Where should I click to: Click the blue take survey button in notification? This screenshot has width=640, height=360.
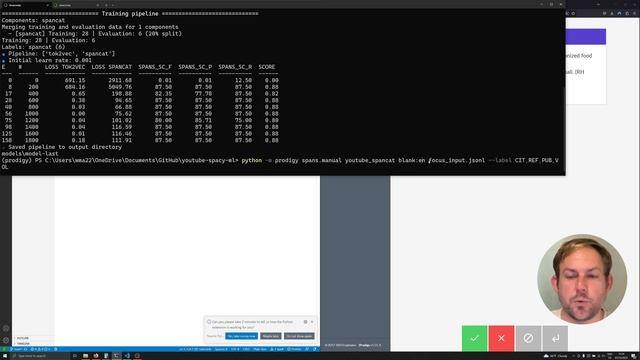coord(241,336)
